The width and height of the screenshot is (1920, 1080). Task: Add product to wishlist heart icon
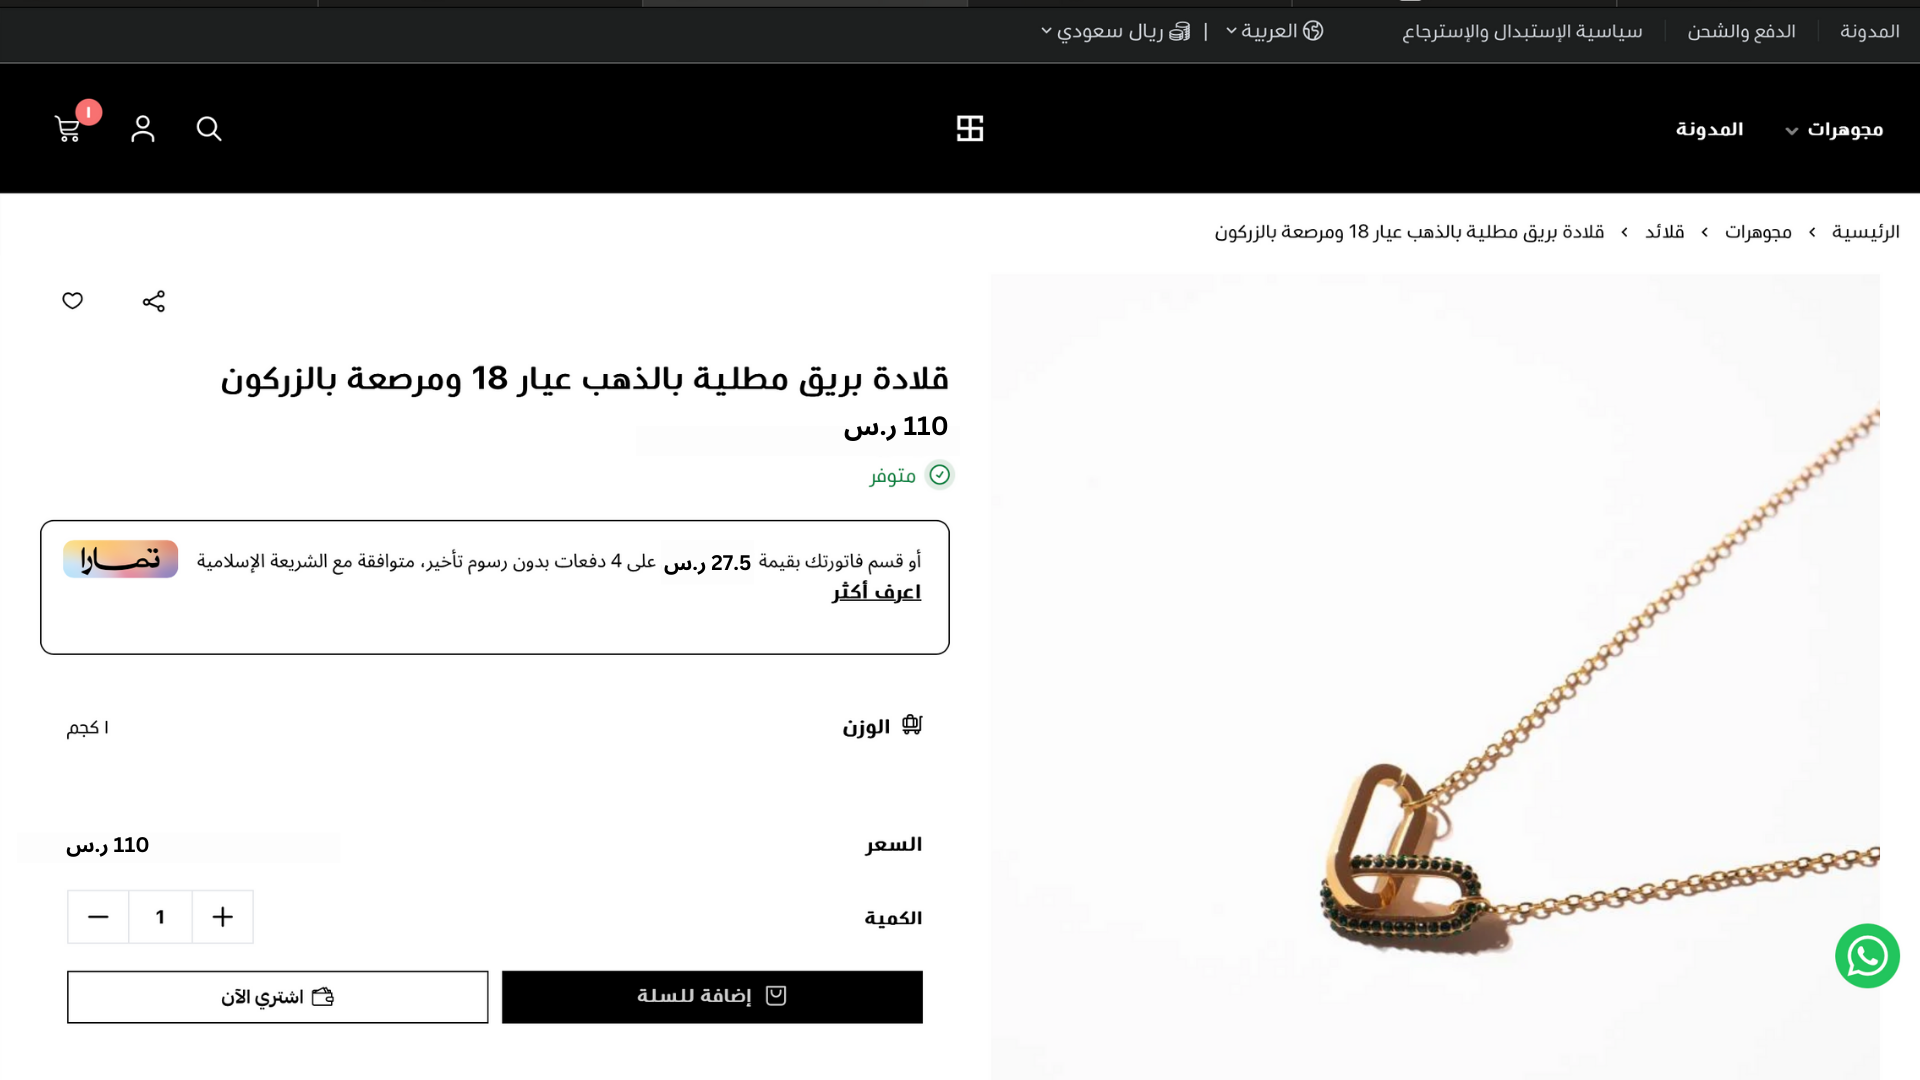[73, 301]
